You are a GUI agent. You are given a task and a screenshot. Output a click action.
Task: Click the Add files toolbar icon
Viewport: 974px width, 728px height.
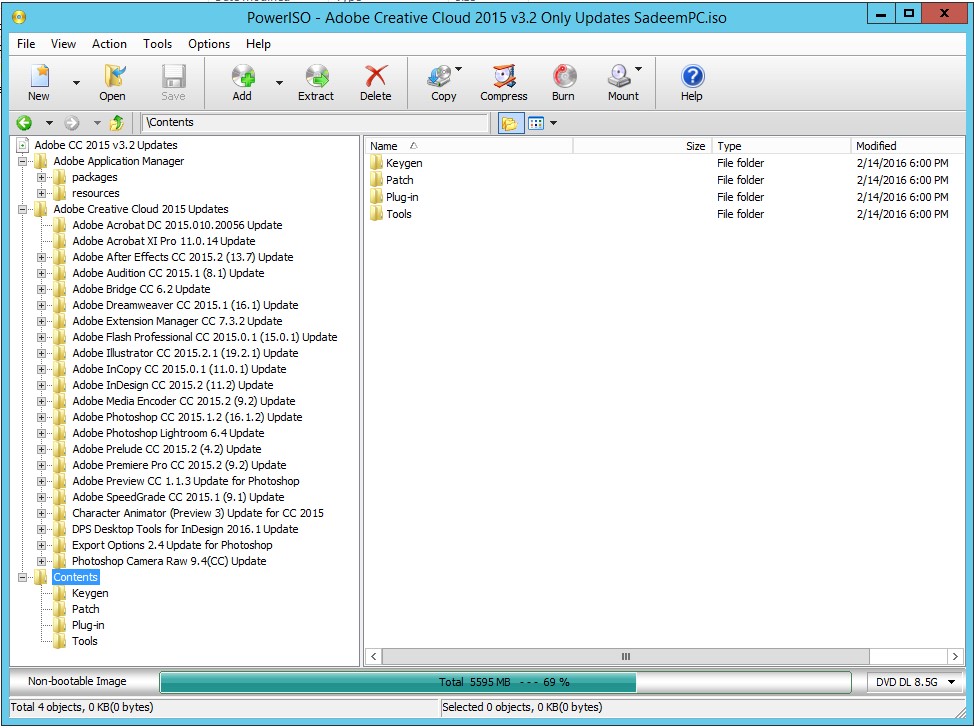point(243,76)
